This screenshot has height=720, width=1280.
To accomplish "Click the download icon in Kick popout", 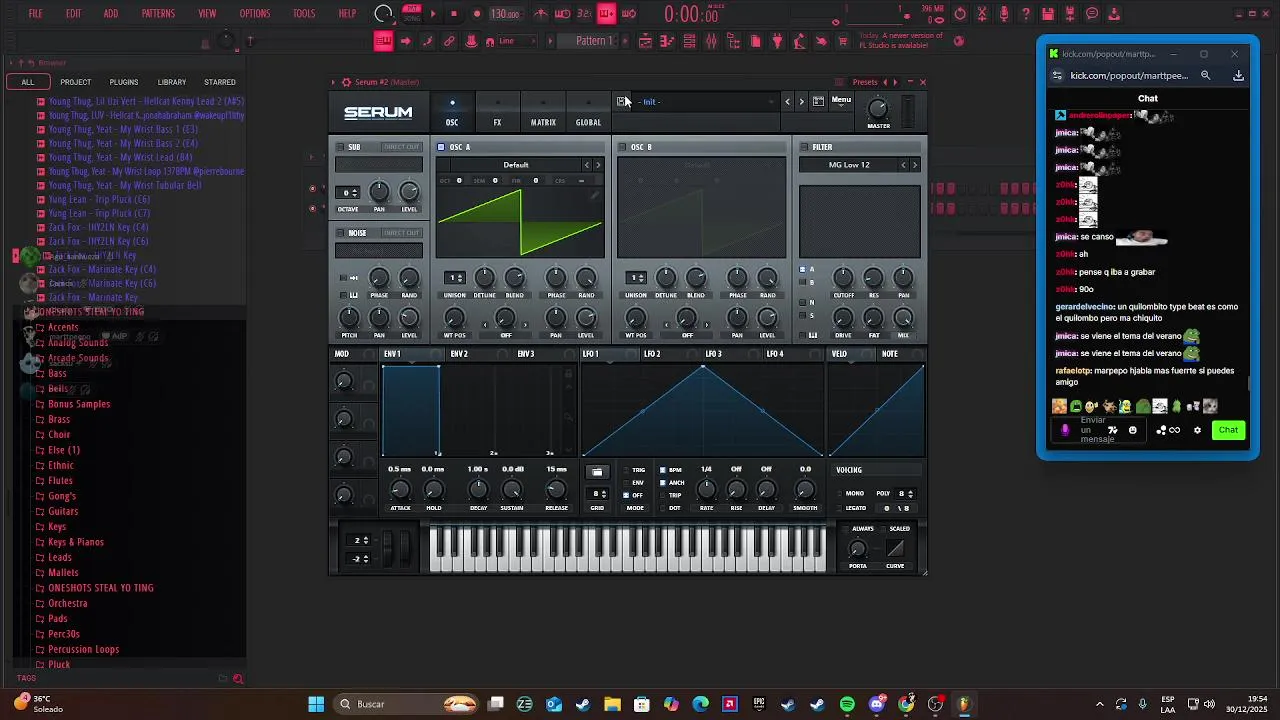I will pos(1238,75).
